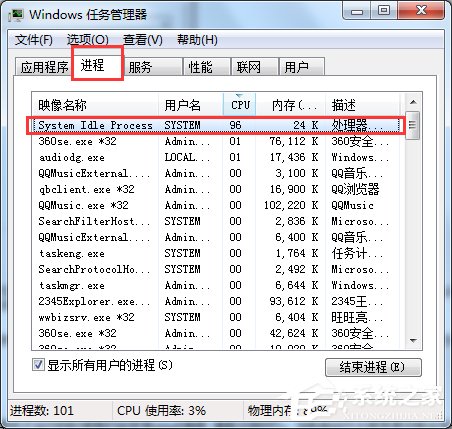
Task: Click the scrollbar down arrow
Action: 413,341
